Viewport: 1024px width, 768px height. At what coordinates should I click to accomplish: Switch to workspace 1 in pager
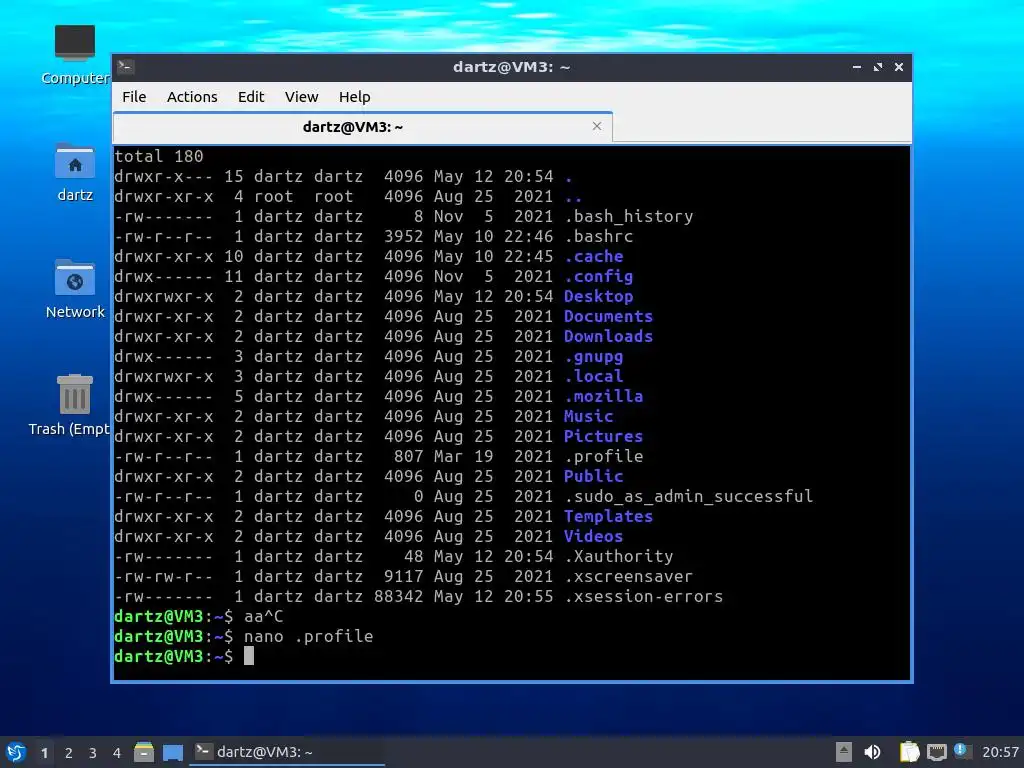point(44,753)
